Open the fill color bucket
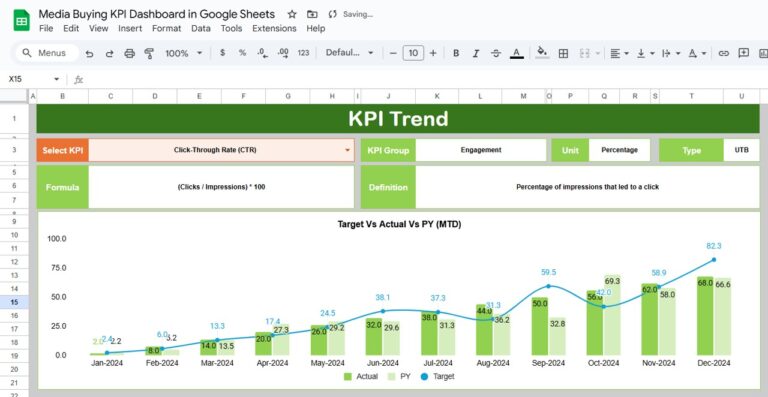 [542, 53]
